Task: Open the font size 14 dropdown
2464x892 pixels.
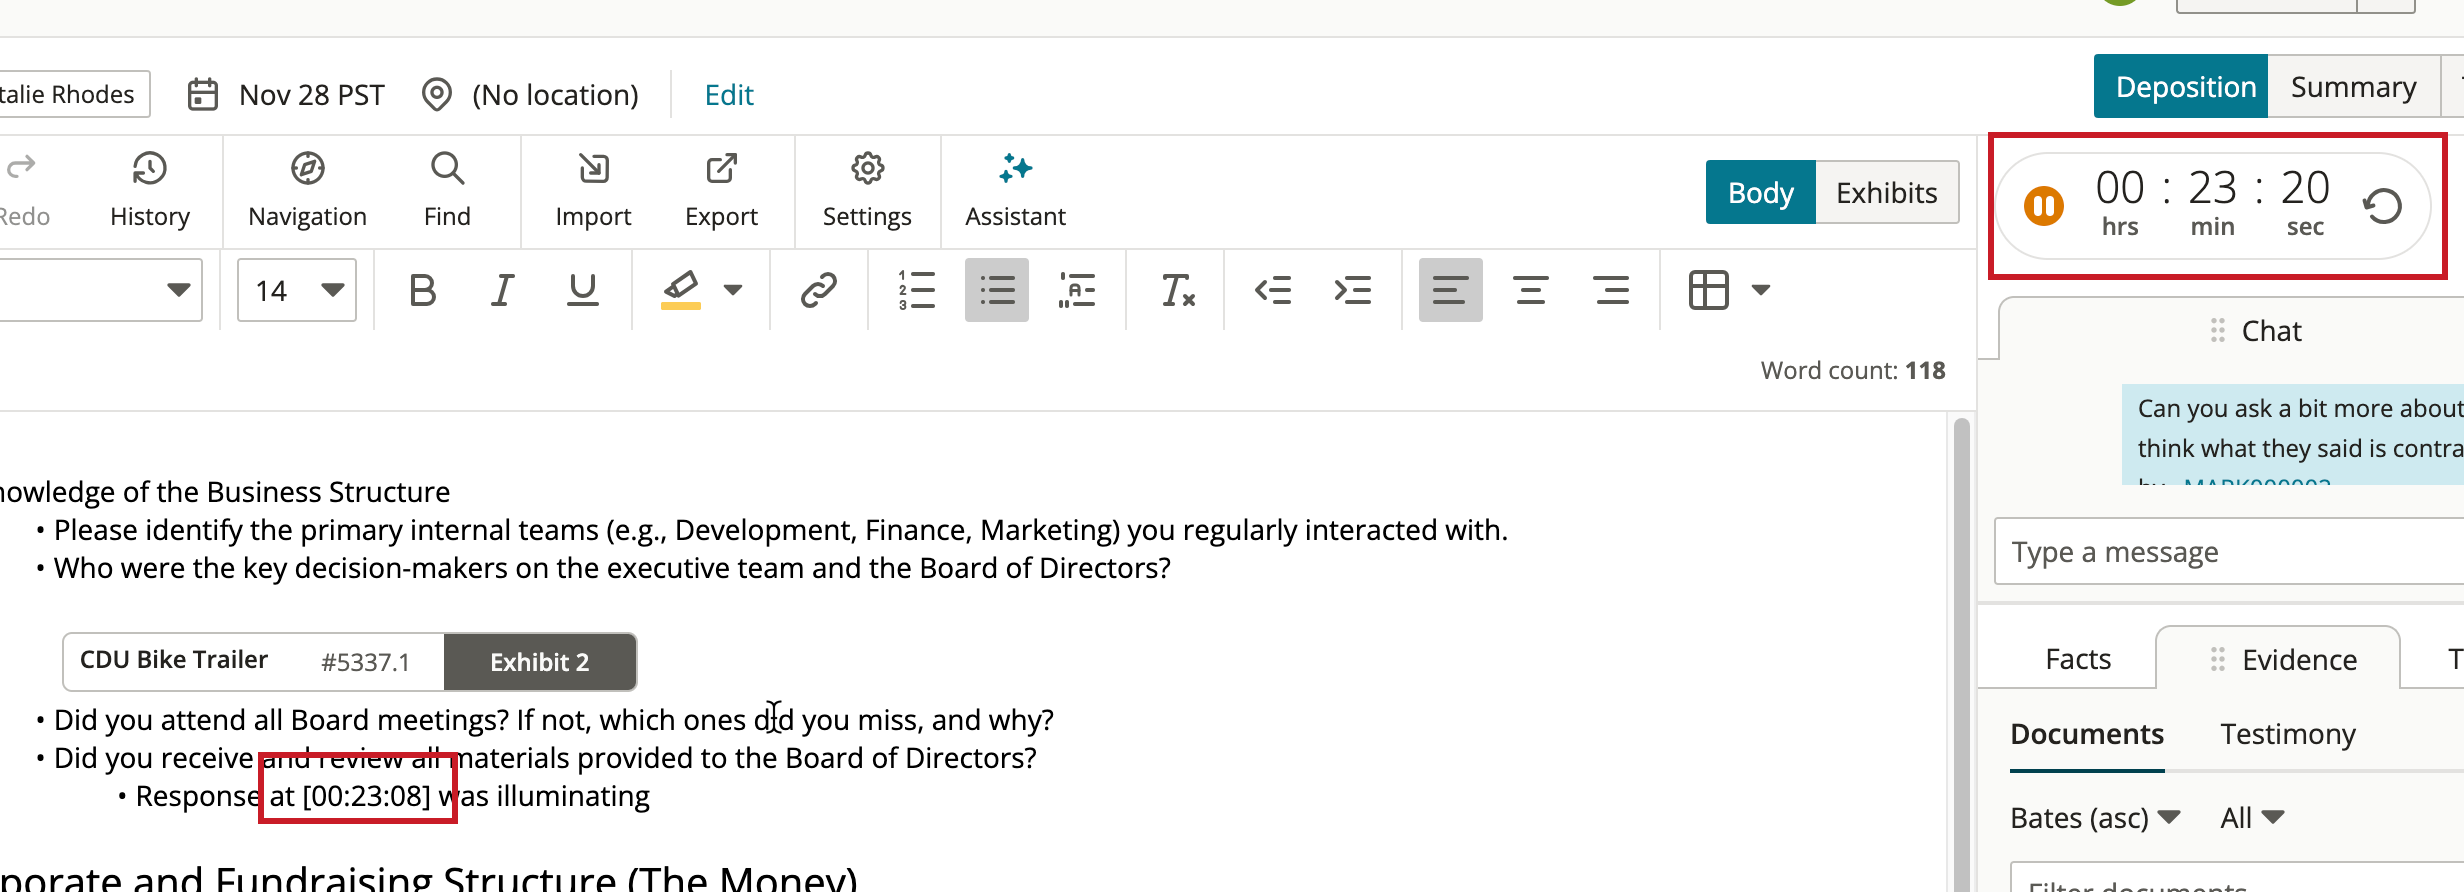Action: coord(297,290)
